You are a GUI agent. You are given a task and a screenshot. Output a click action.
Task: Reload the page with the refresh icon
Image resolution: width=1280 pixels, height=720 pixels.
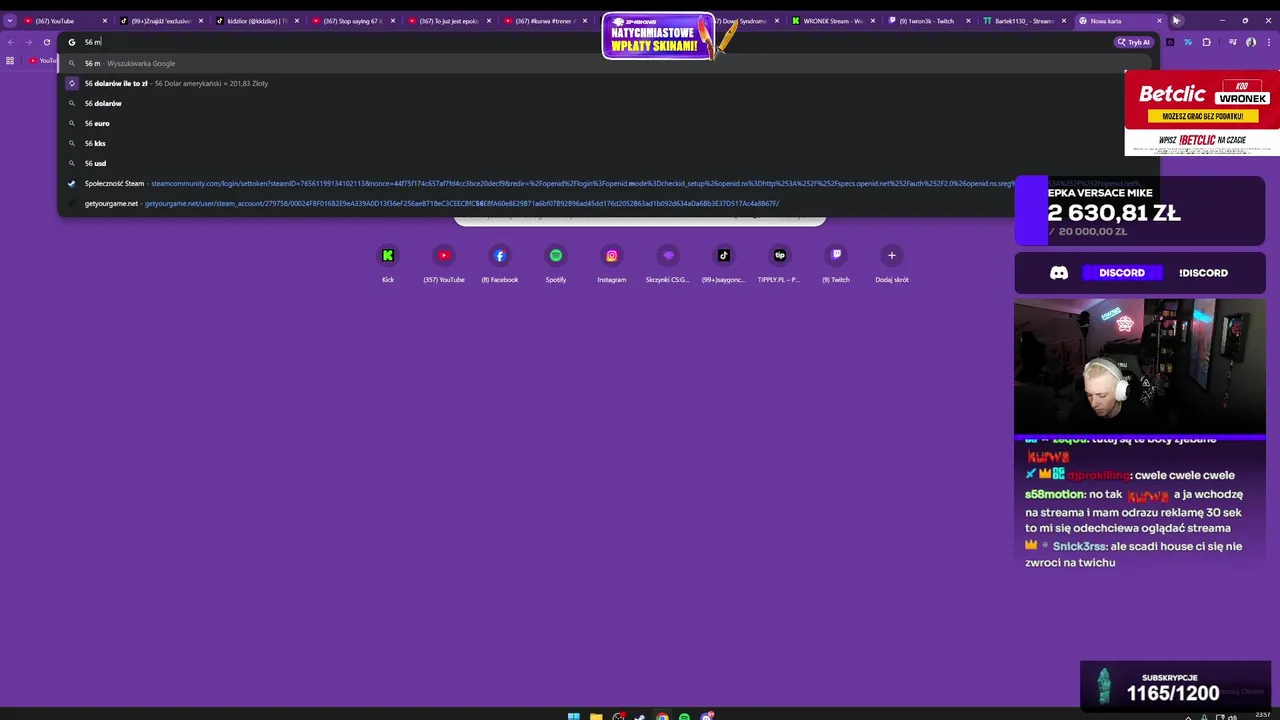point(46,42)
